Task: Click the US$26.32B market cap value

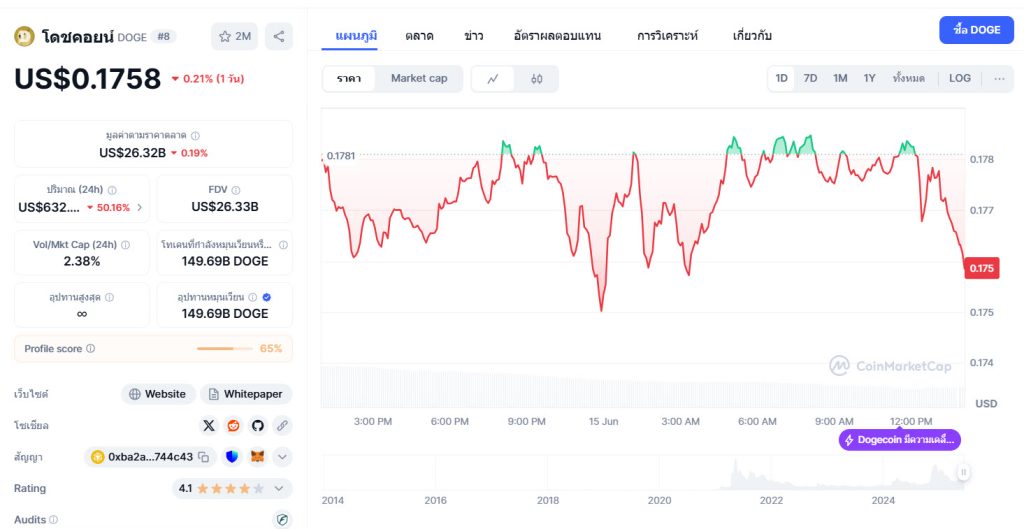Action: 133,153
